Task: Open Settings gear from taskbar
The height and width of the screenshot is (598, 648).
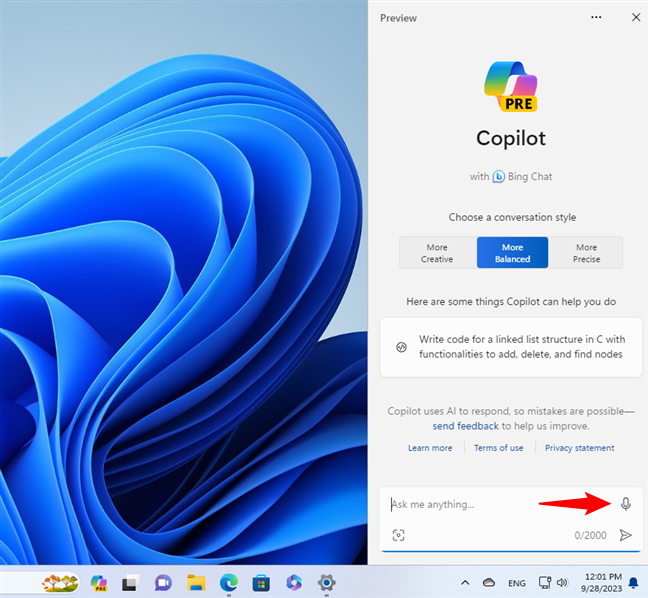Action: [x=326, y=583]
